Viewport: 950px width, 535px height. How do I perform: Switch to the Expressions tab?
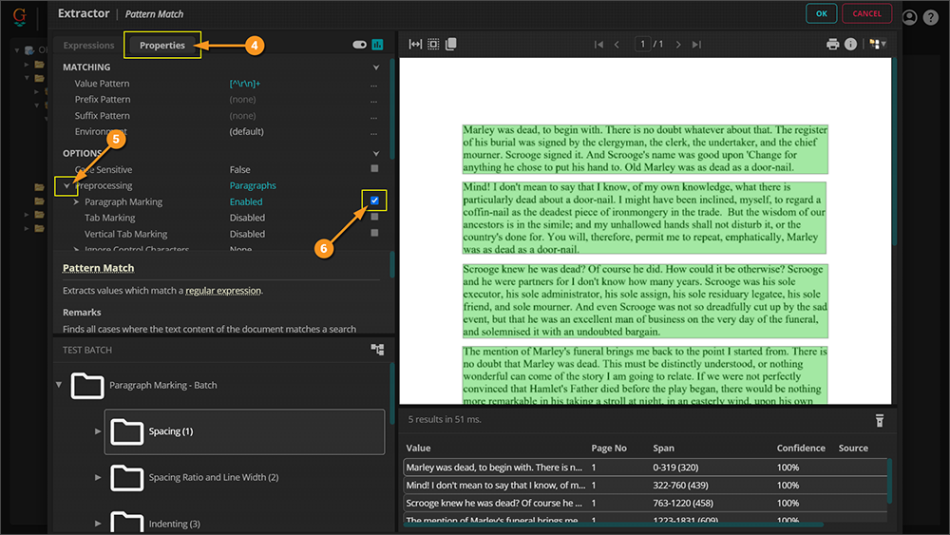[88, 45]
